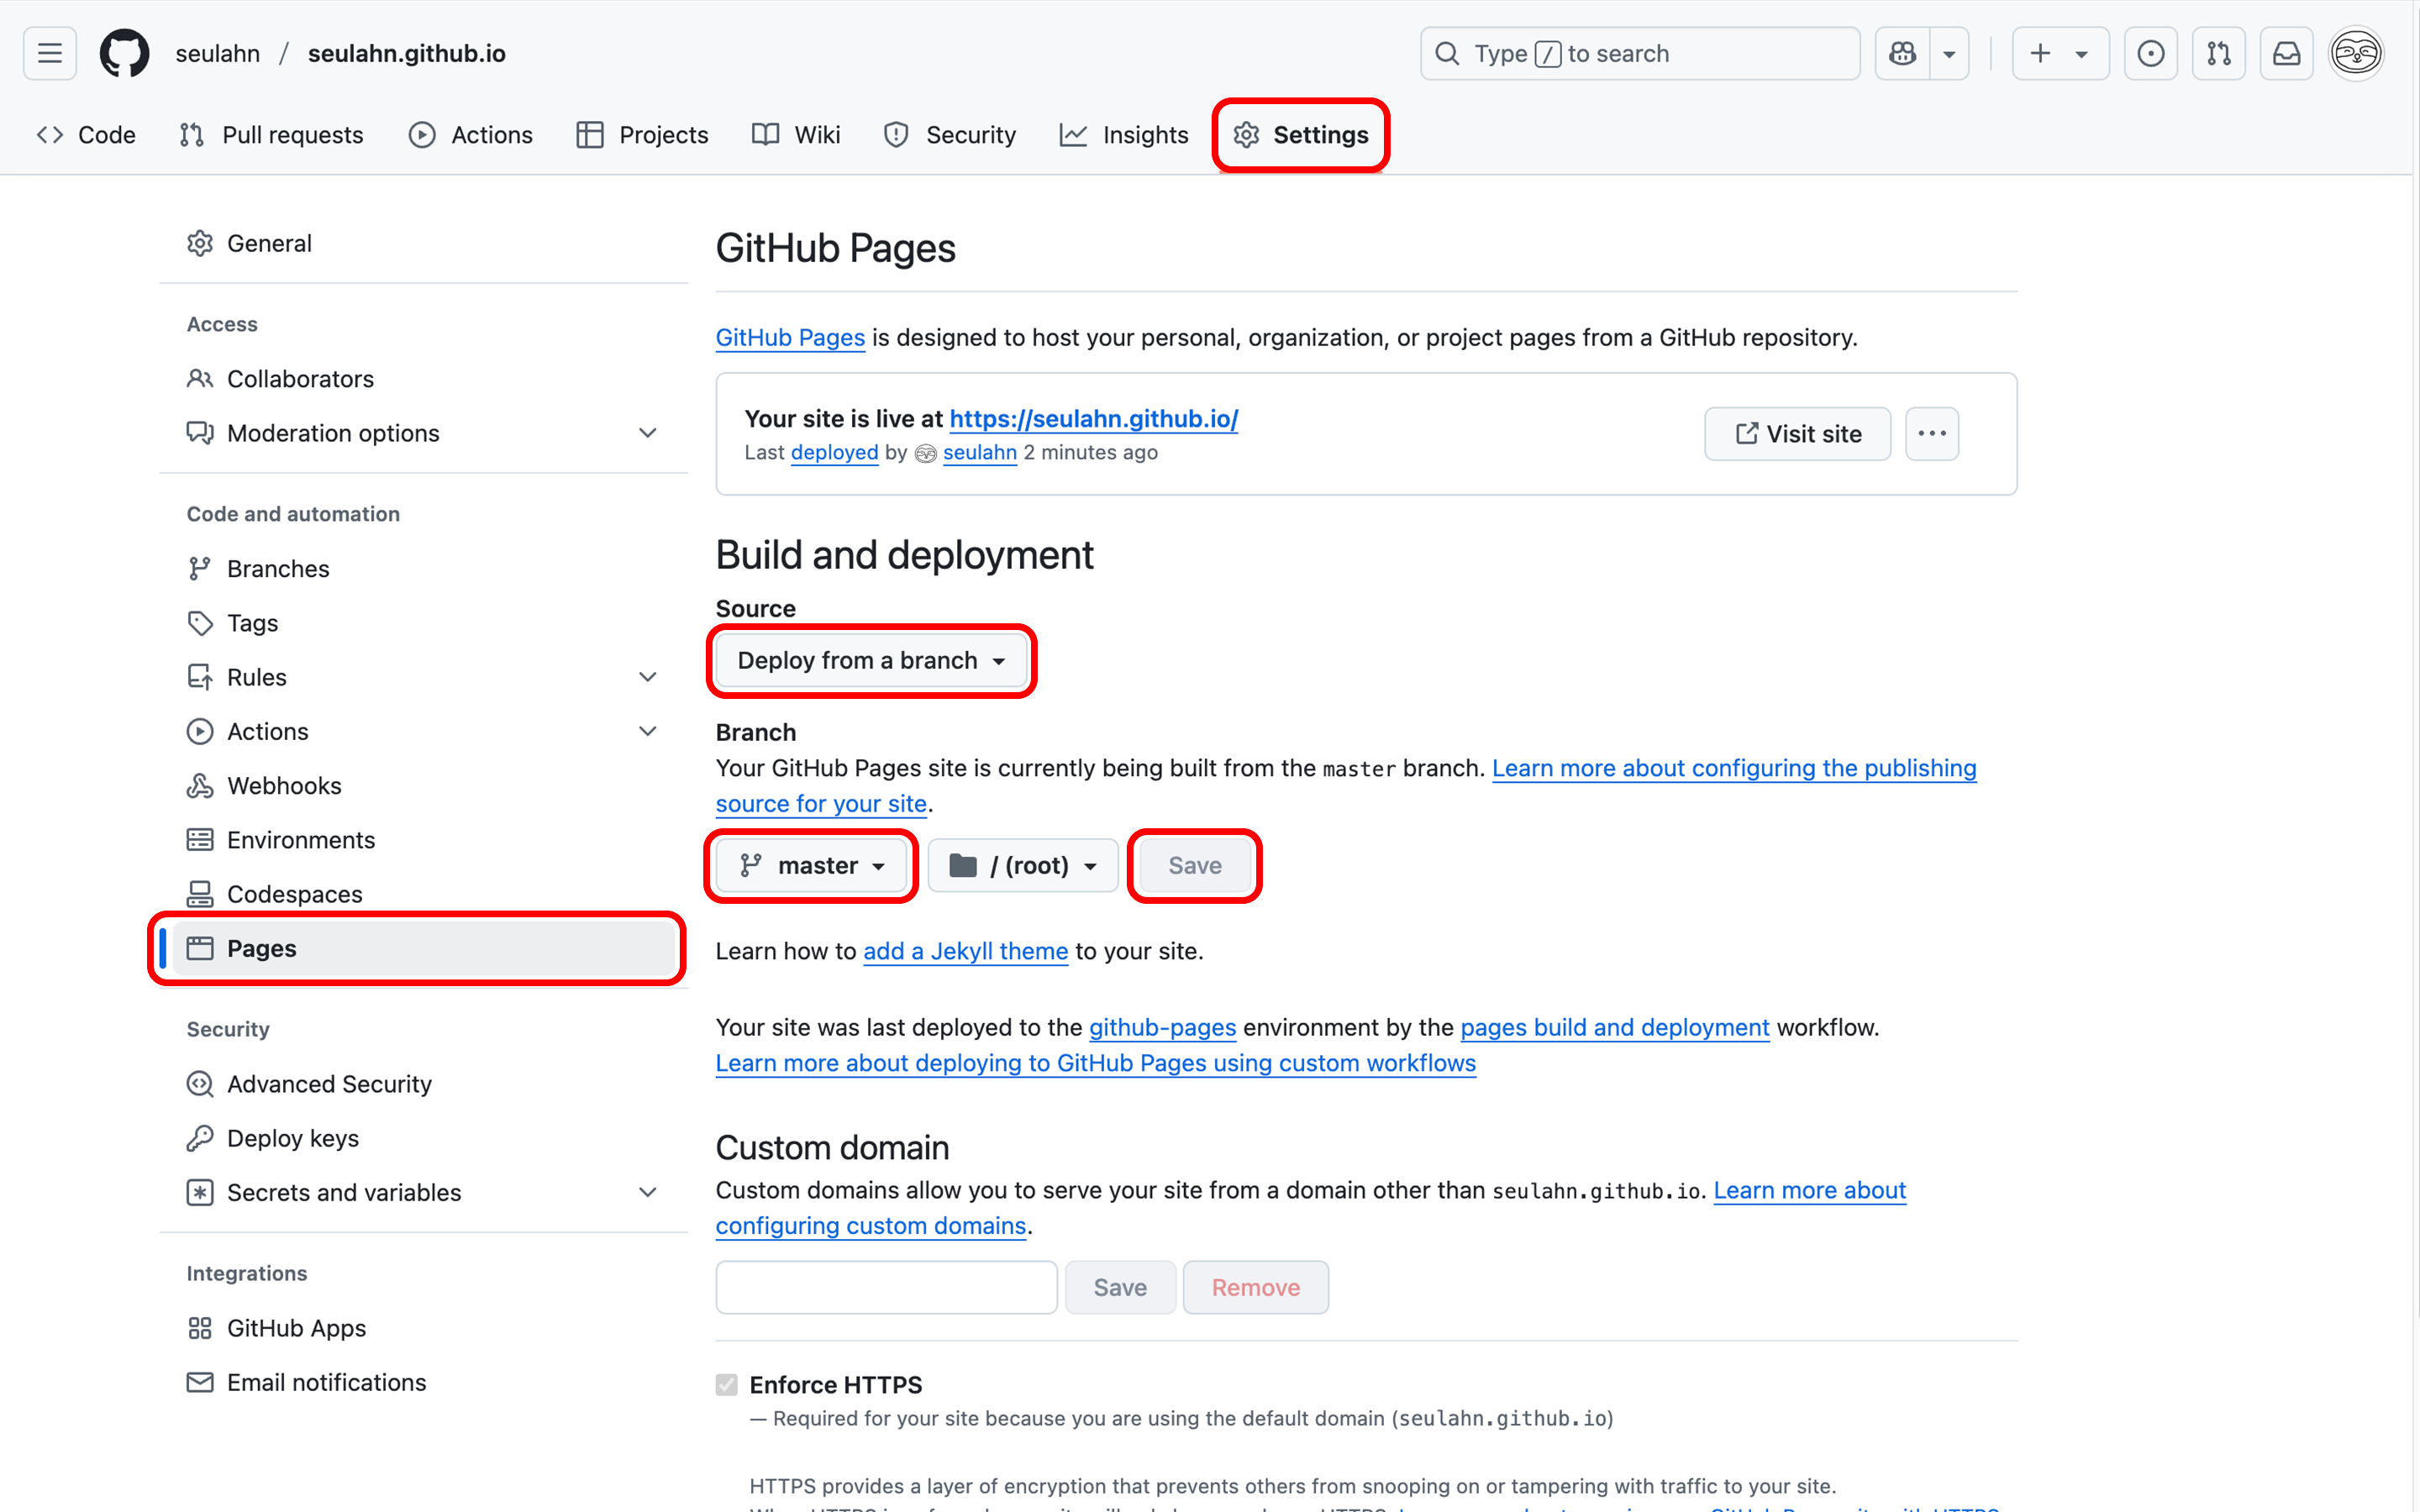
Task: Open the user avatar menu
Action: [2356, 53]
